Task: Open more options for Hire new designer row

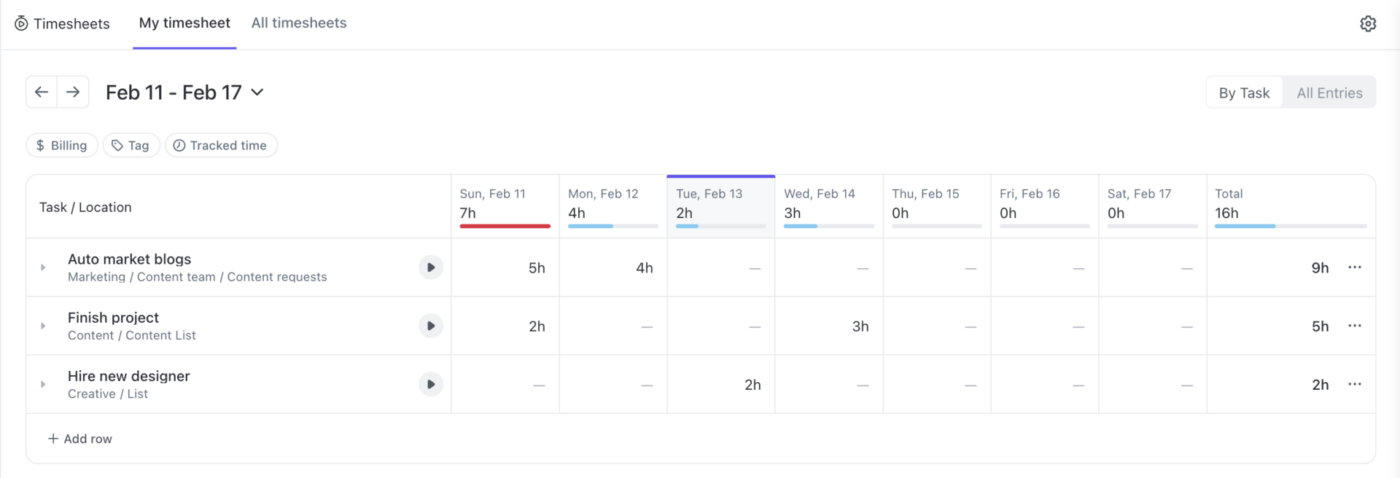Action: (1355, 384)
